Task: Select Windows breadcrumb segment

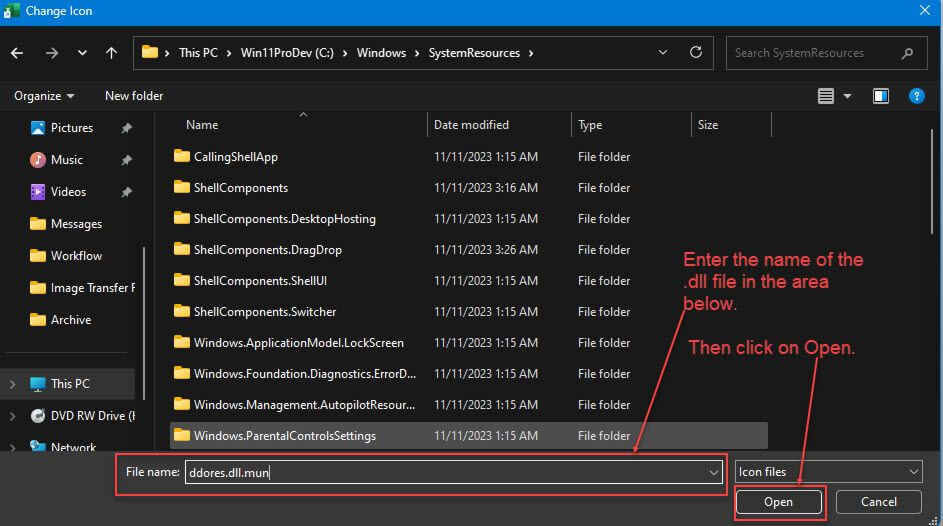Action: coord(381,53)
